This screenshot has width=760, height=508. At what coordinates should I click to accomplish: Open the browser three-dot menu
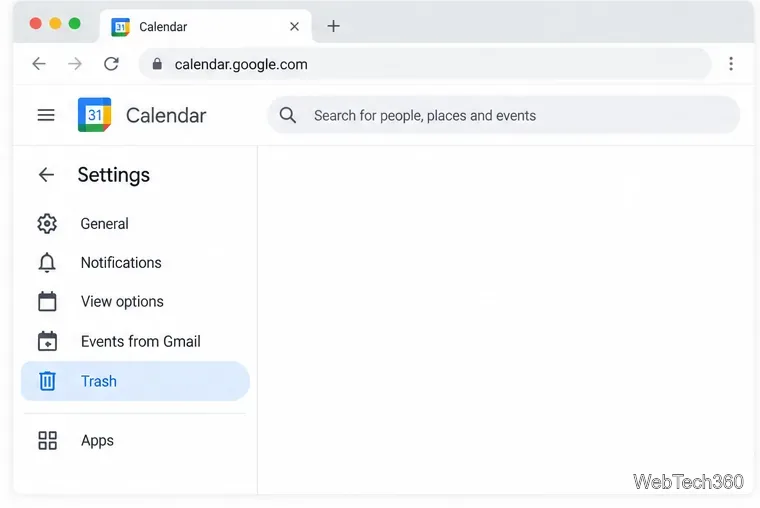[x=731, y=64]
